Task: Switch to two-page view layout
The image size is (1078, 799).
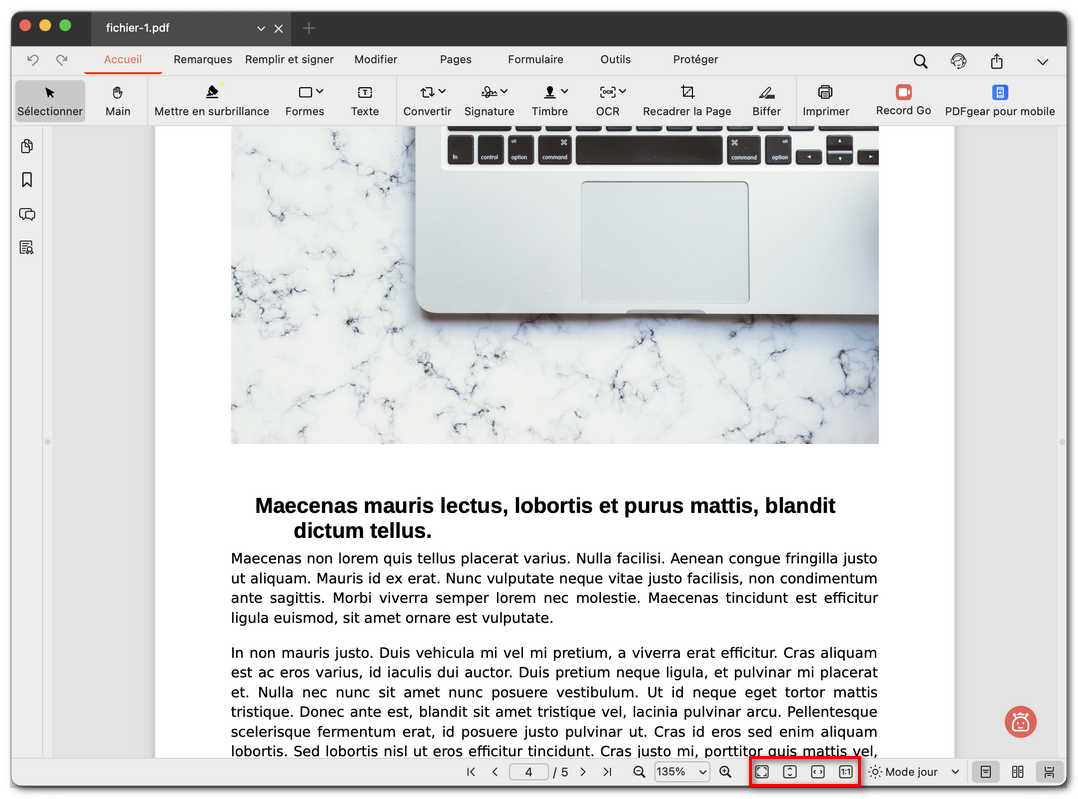Action: click(x=1018, y=772)
